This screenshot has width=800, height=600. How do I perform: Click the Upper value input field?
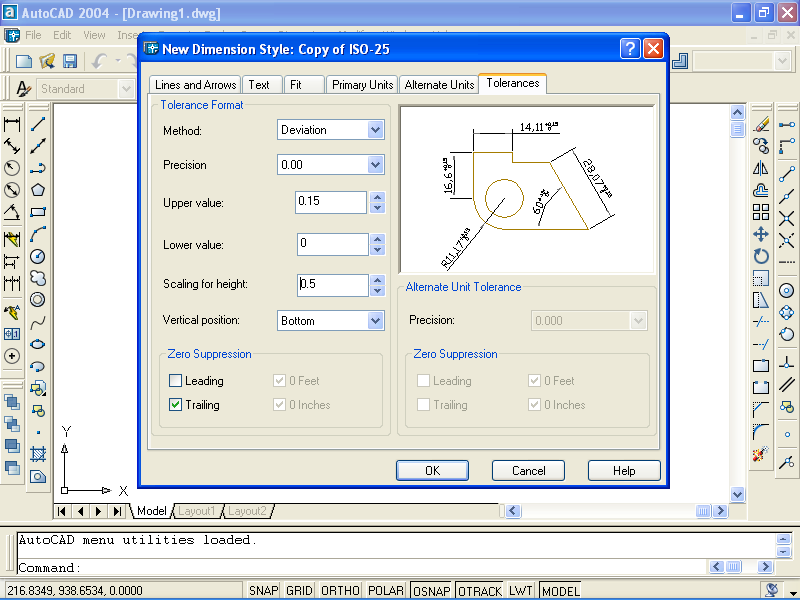pyautogui.click(x=331, y=202)
